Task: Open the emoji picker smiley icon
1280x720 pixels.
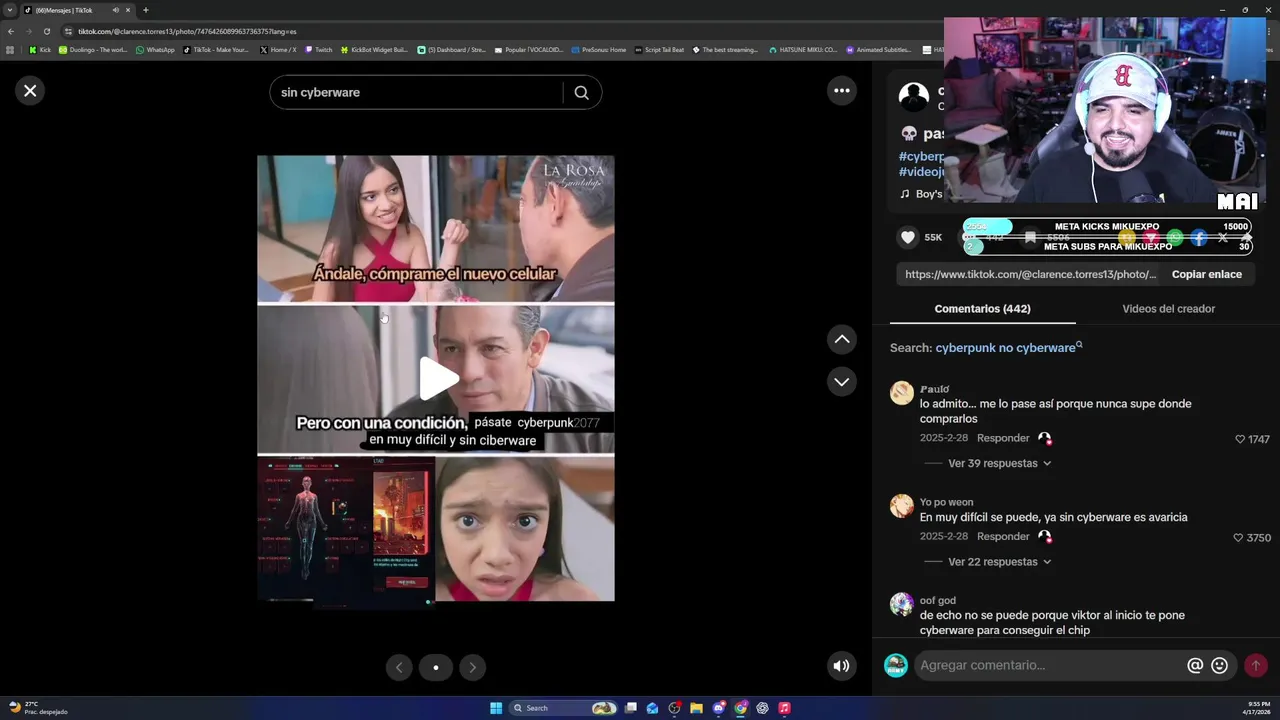Action: coord(1219,665)
